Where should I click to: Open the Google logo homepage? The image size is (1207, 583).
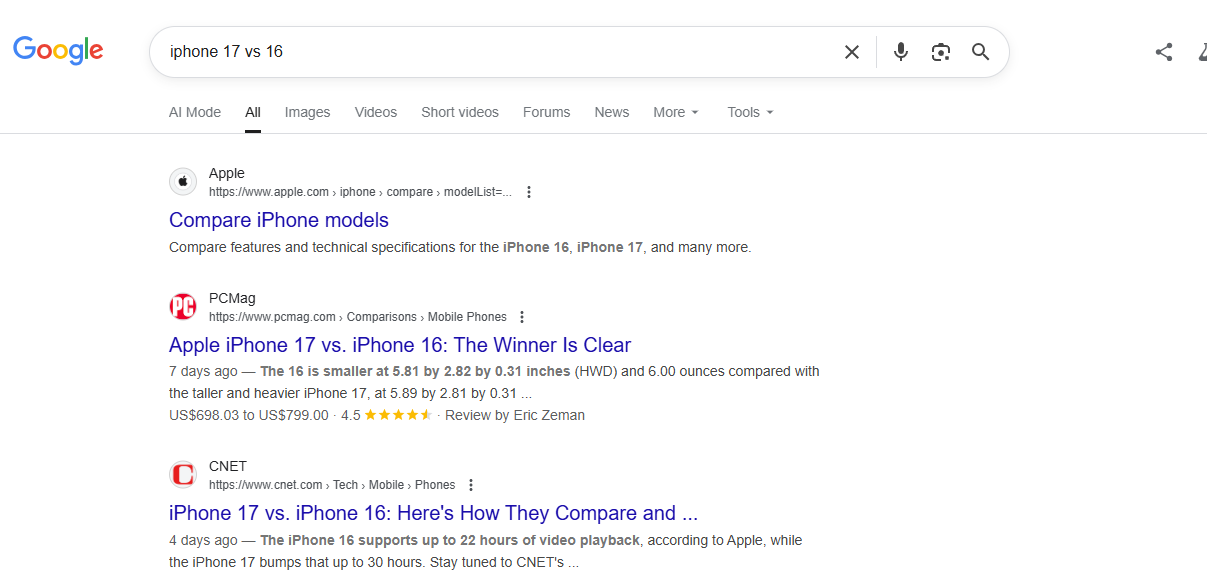[x=58, y=50]
